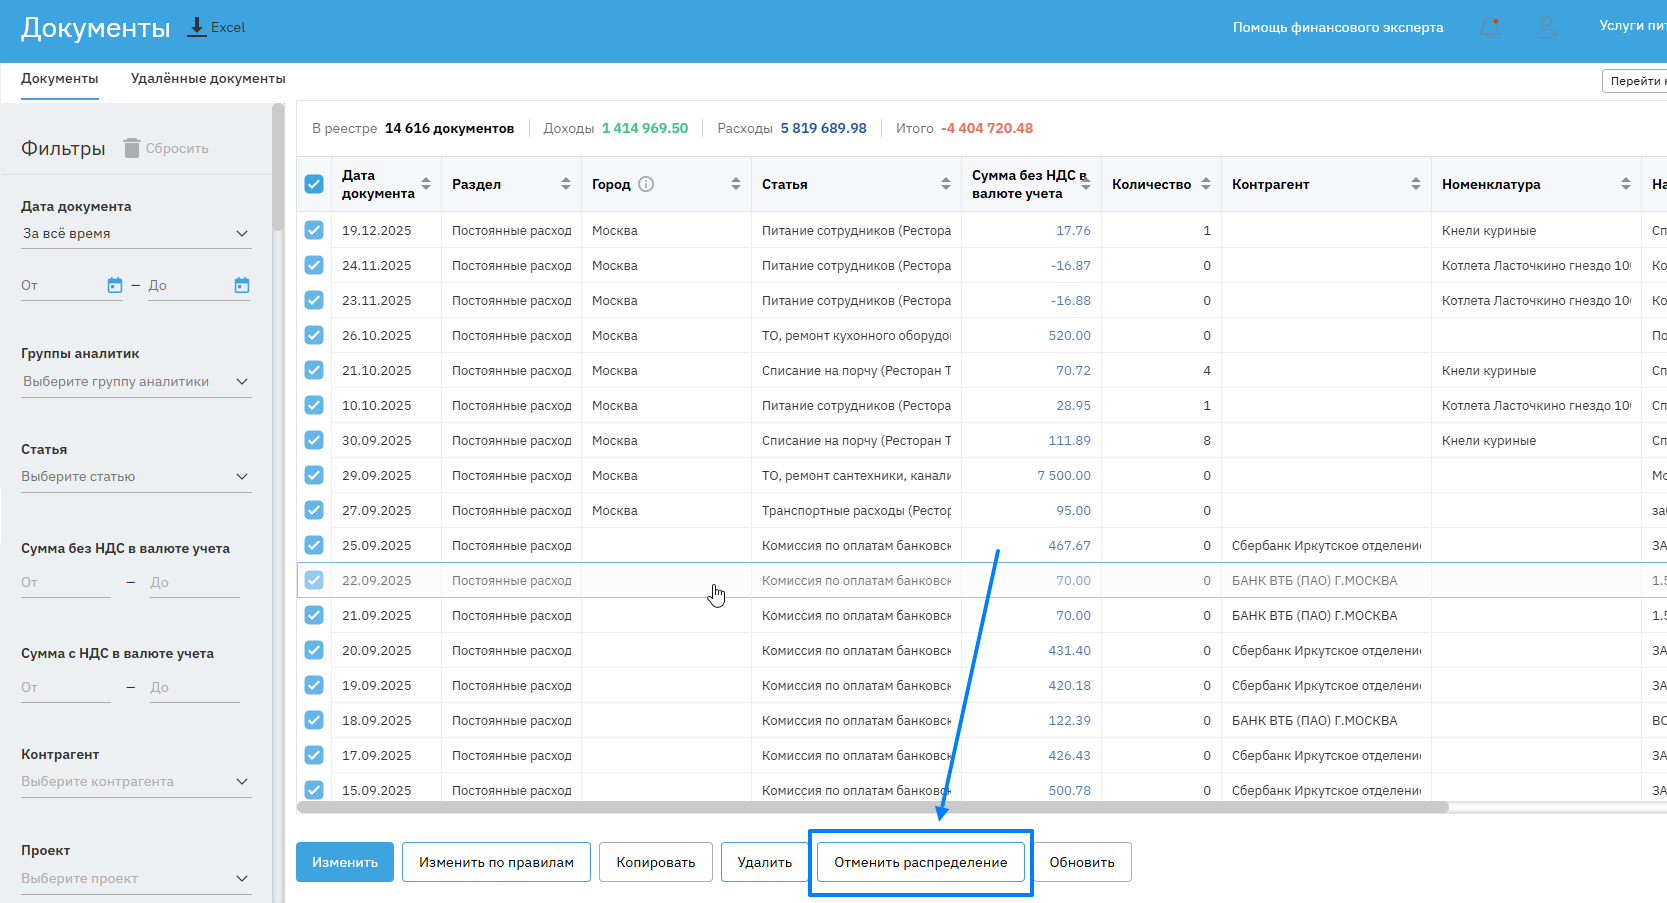Open the Выберите статью dropdown

[136, 477]
